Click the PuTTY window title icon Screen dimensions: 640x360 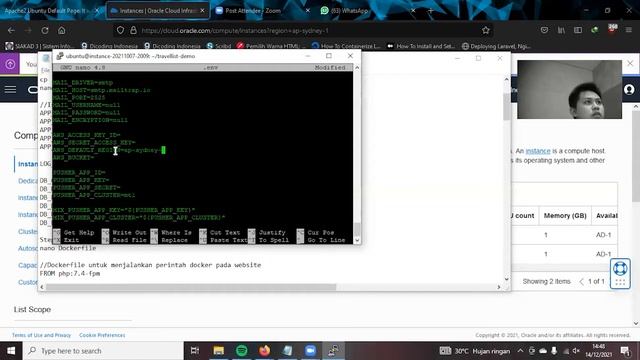coord(60,56)
